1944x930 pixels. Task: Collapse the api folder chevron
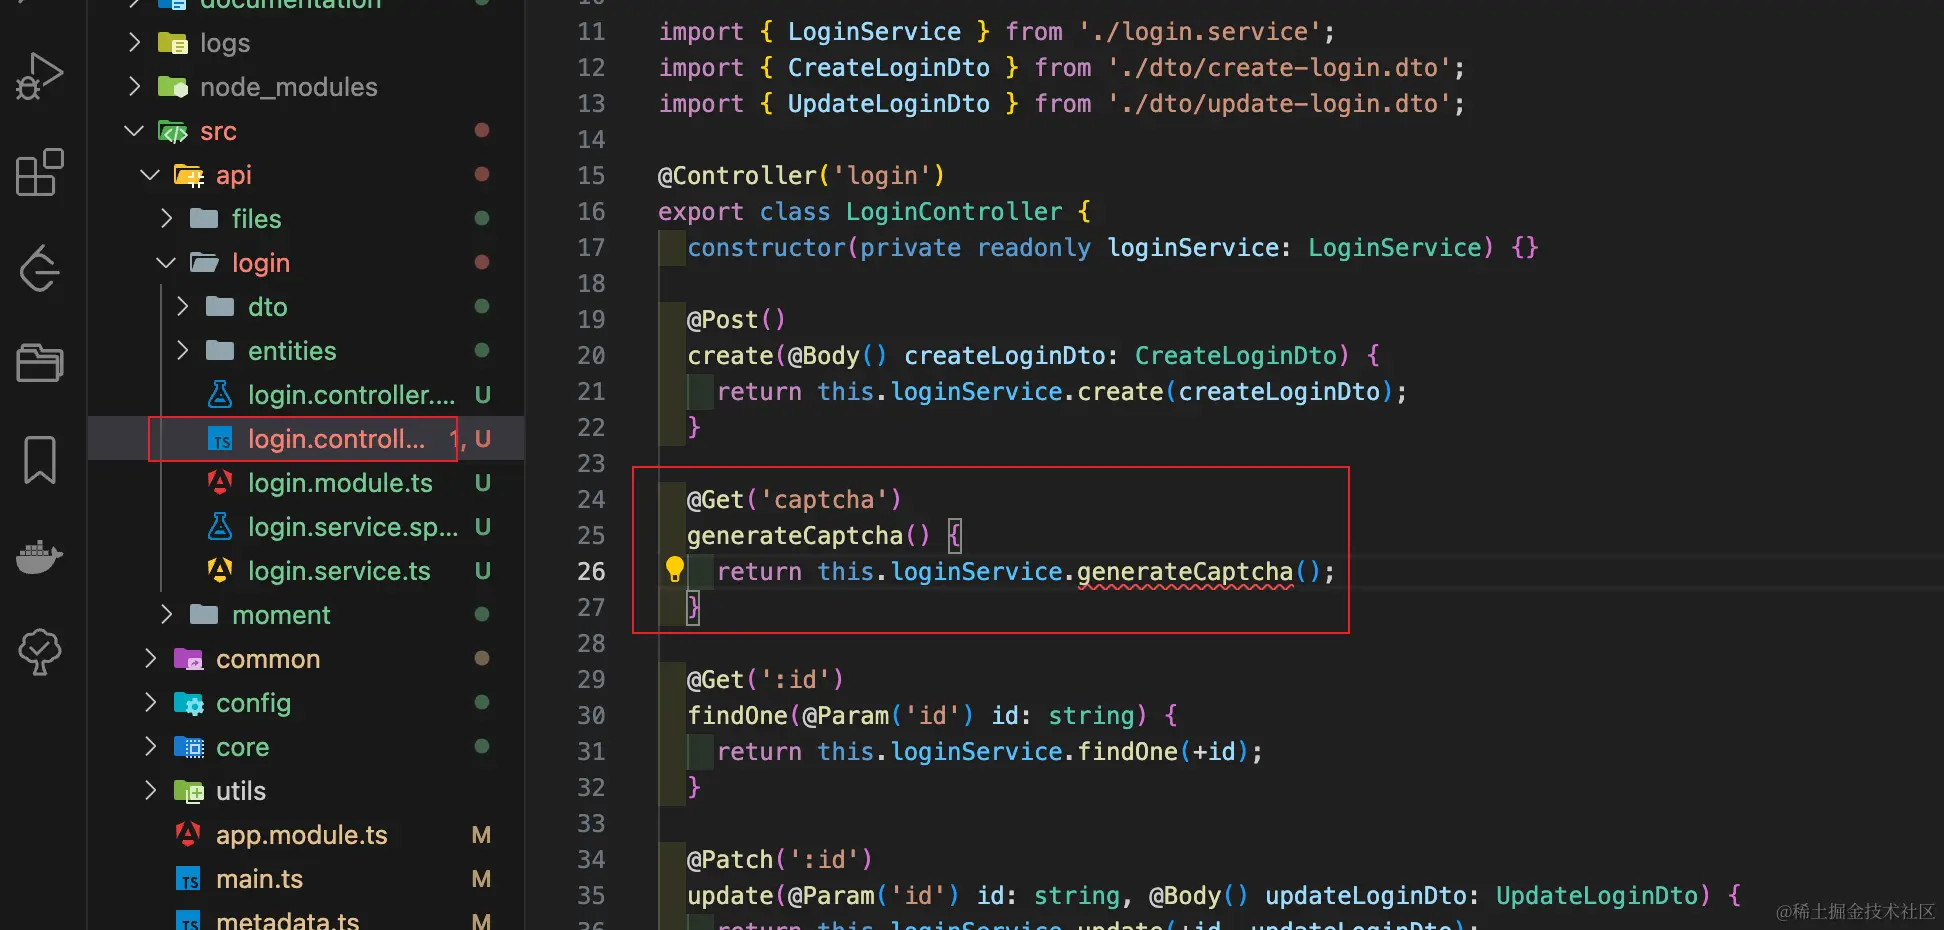click(150, 174)
